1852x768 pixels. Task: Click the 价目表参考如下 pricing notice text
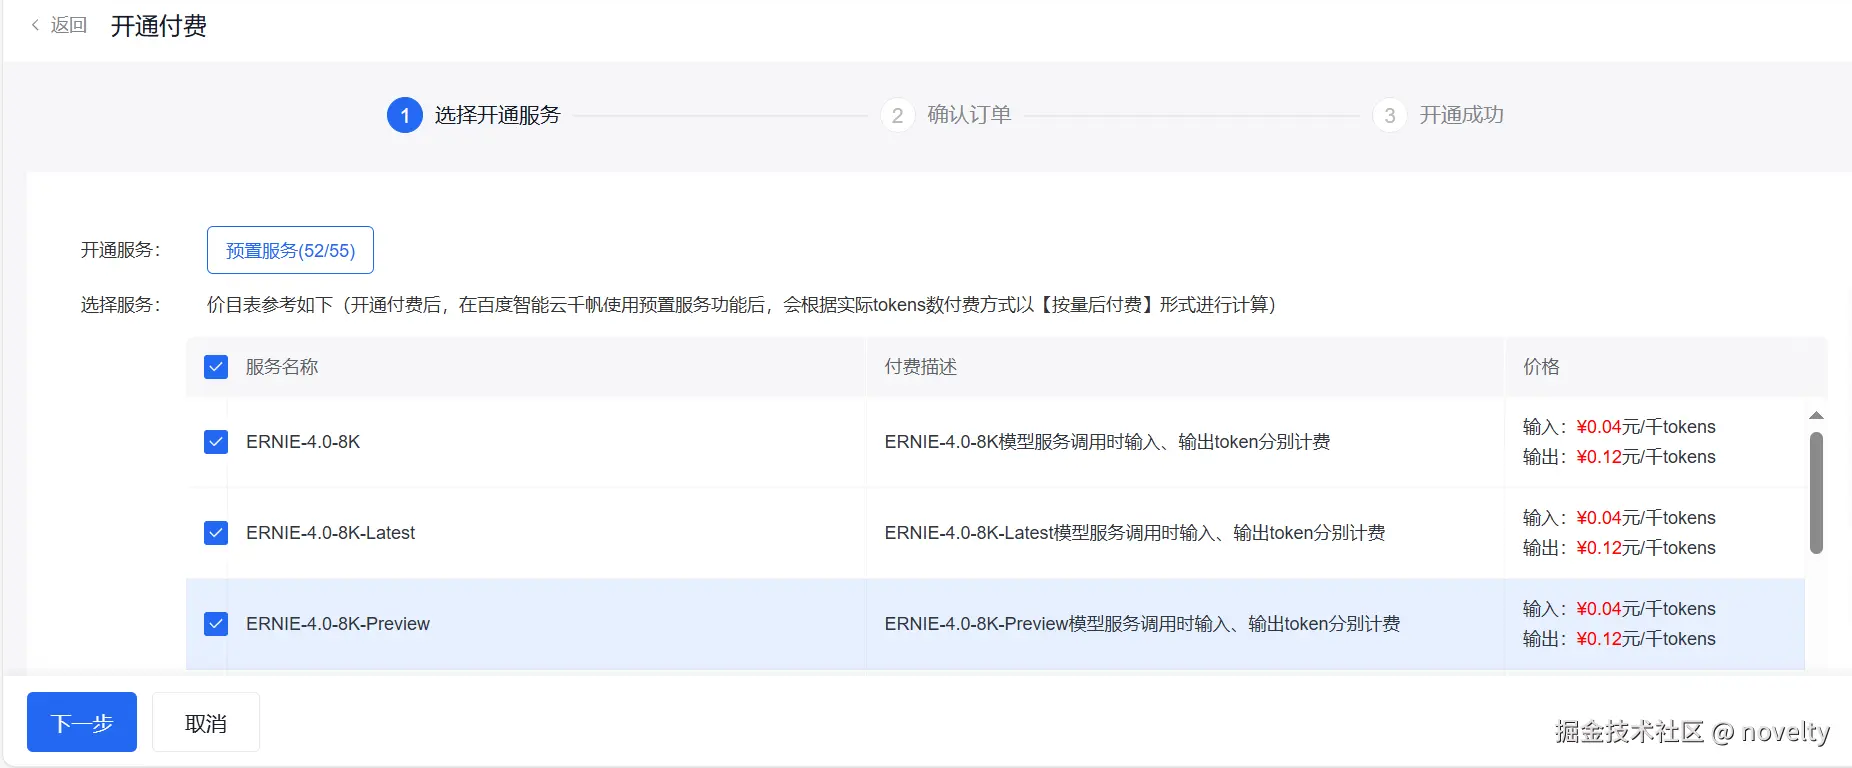[742, 305]
